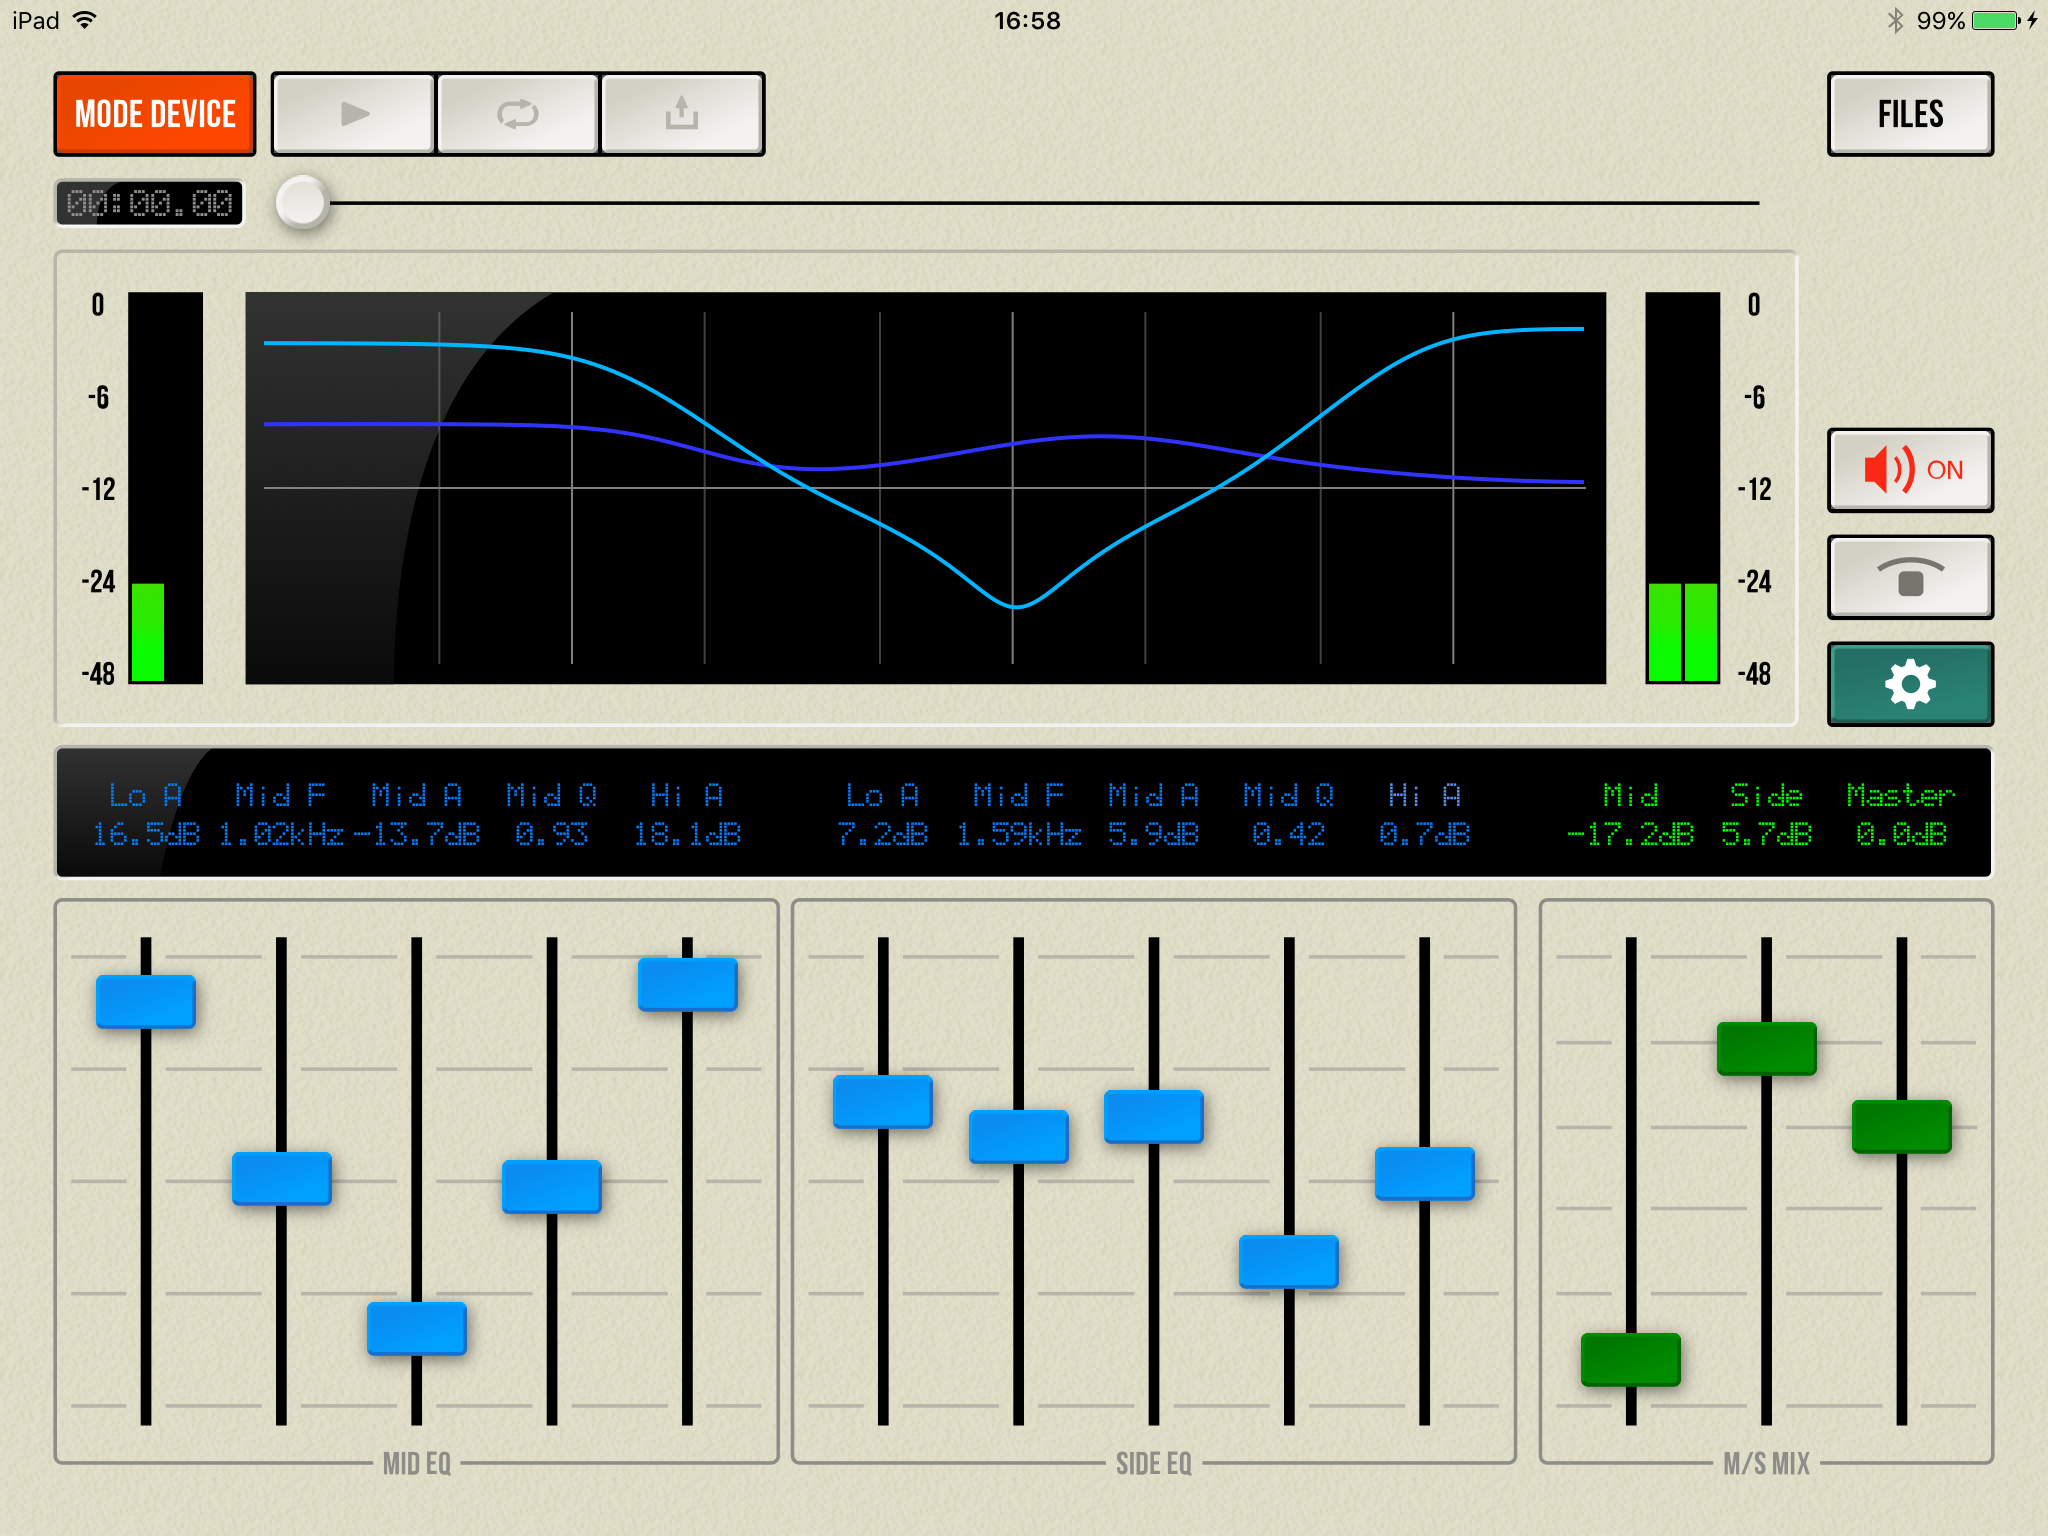Click the green M/S Mix Mid fader
The width and height of the screenshot is (2048, 1536).
[x=1631, y=1359]
